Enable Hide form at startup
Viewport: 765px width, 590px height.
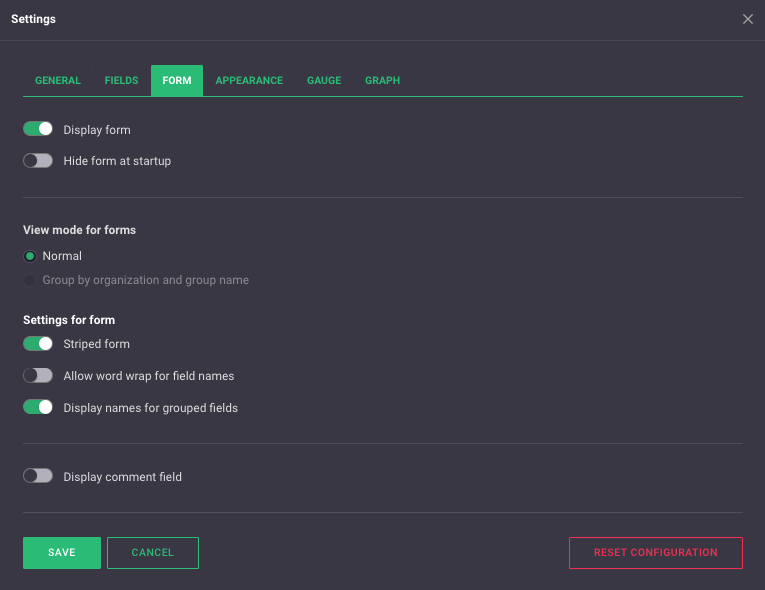[x=38, y=161]
